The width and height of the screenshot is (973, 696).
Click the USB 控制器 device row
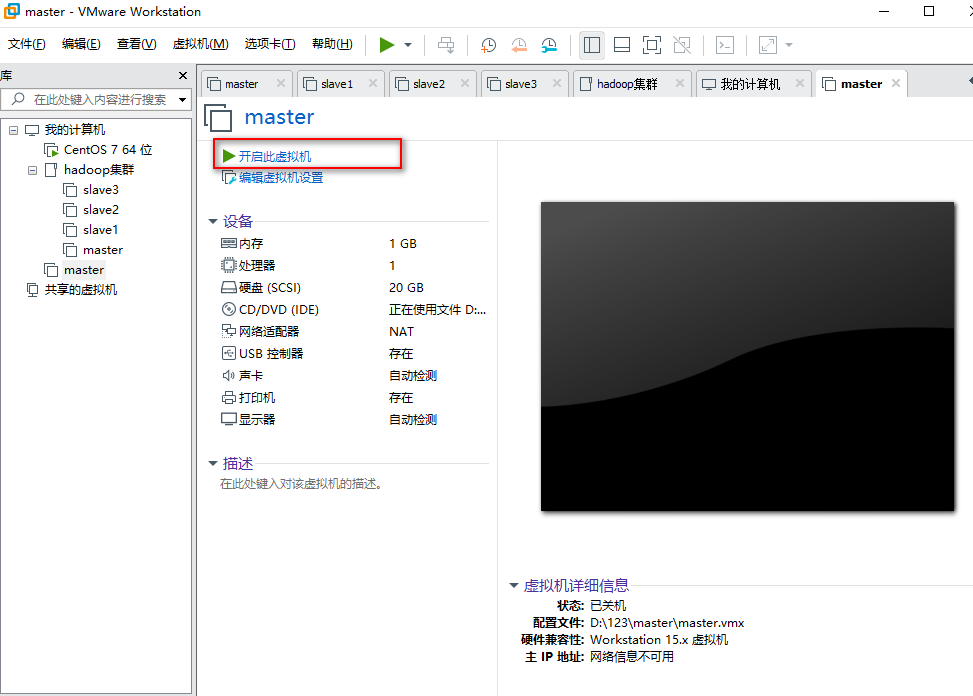(x=354, y=354)
